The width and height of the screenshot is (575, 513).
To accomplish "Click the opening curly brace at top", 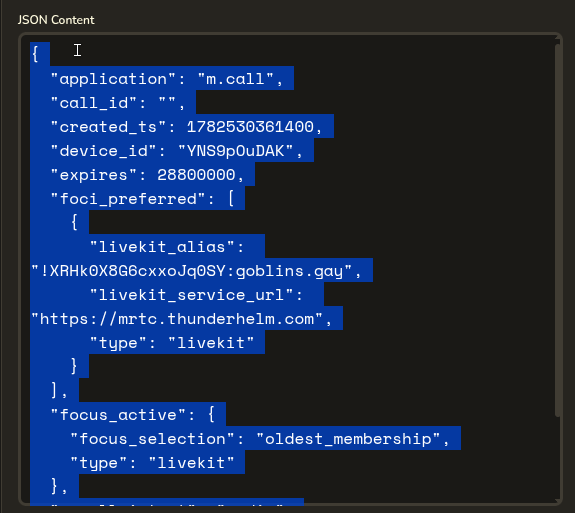I will point(36,54).
